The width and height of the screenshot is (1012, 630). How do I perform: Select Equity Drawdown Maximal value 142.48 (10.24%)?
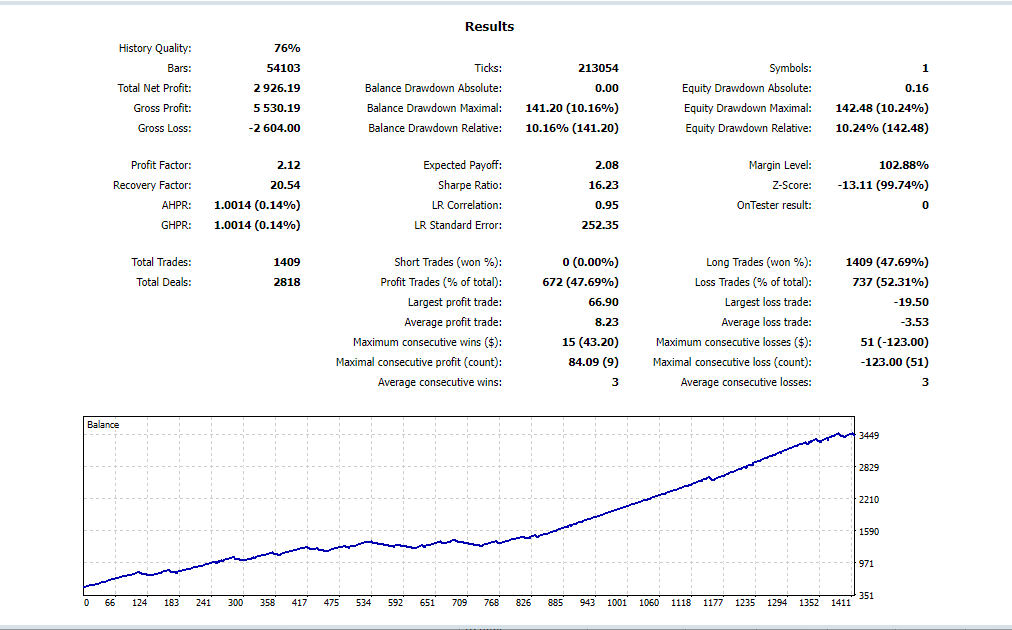(x=882, y=108)
